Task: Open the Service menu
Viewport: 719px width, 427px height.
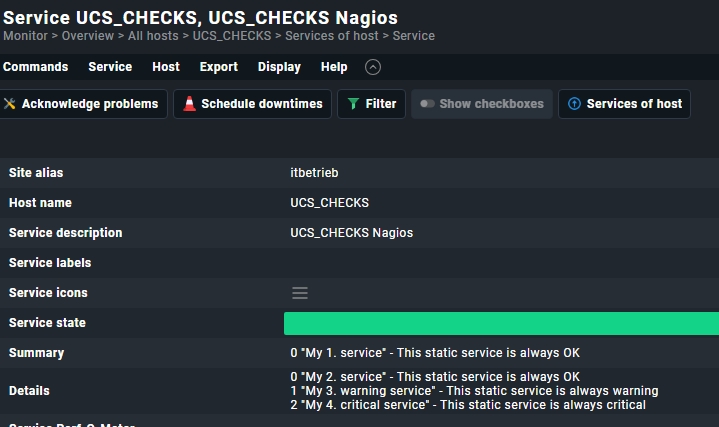Action: (x=110, y=67)
